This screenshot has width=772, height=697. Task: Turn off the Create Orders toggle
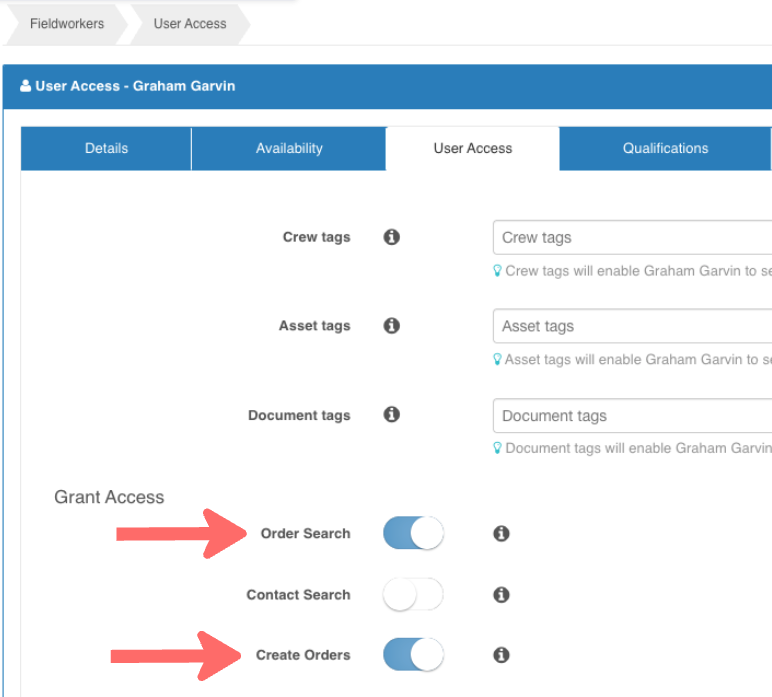coord(414,655)
